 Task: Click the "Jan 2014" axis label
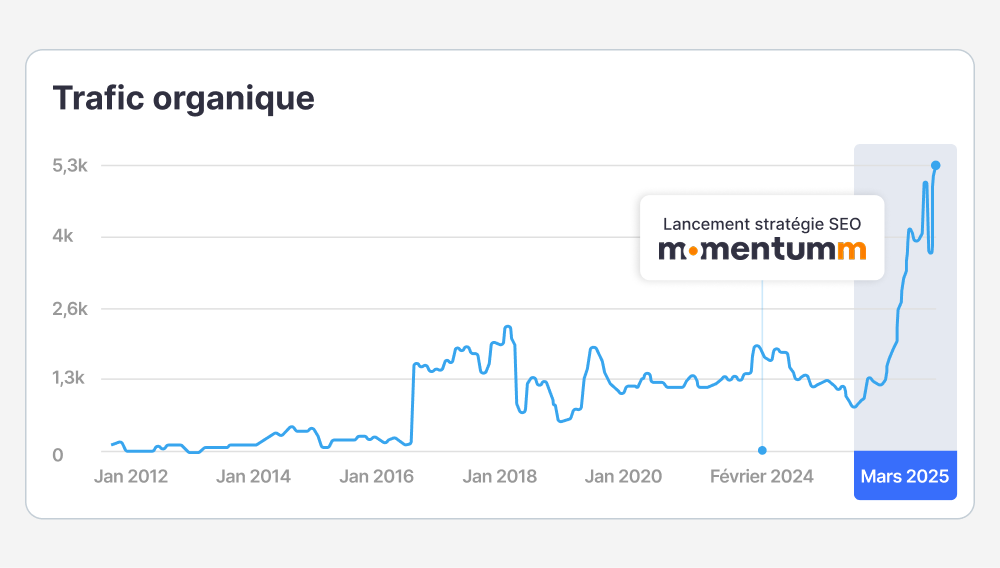click(x=253, y=476)
